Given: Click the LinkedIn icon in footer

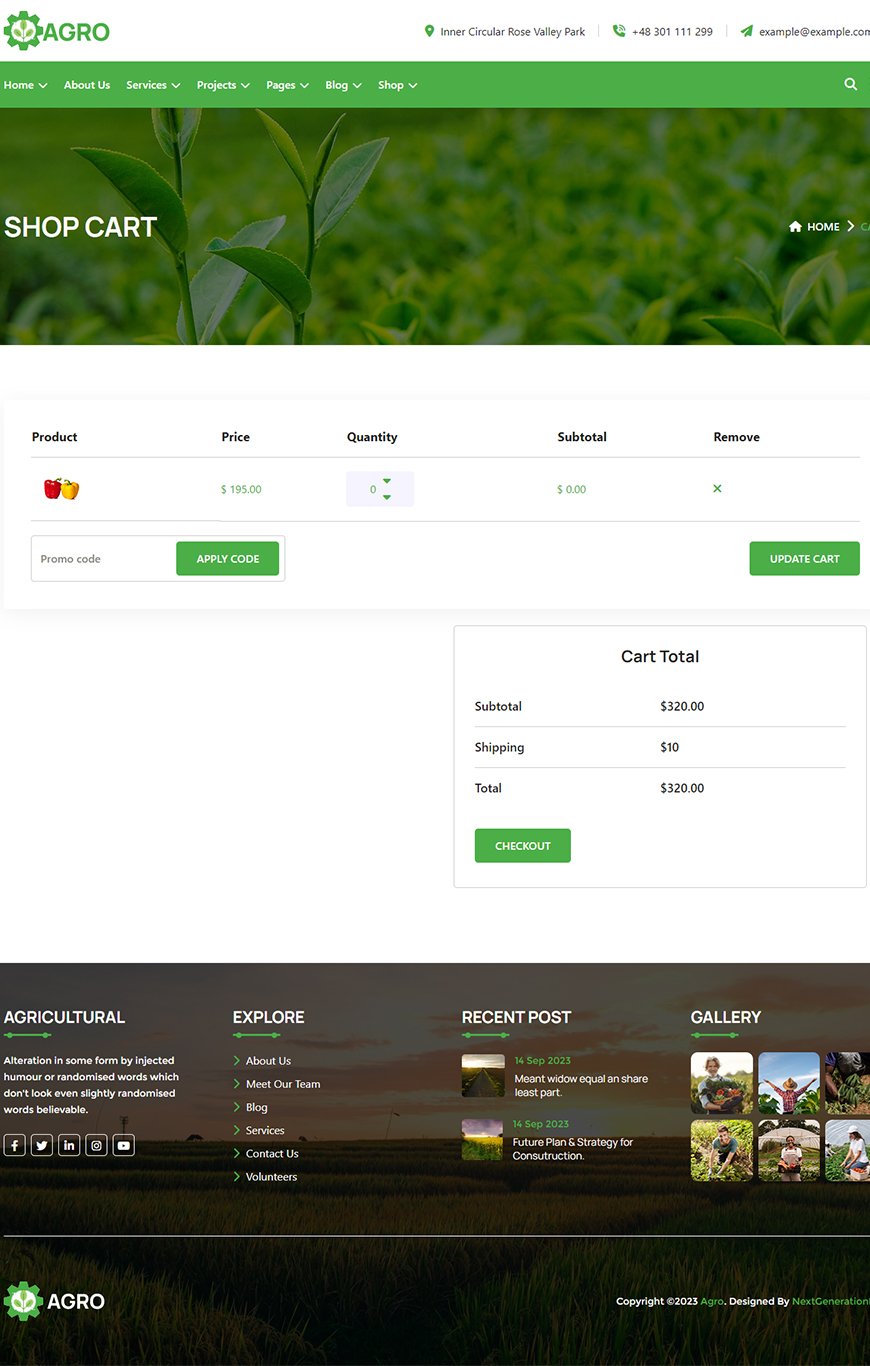Looking at the screenshot, I should 69,1145.
